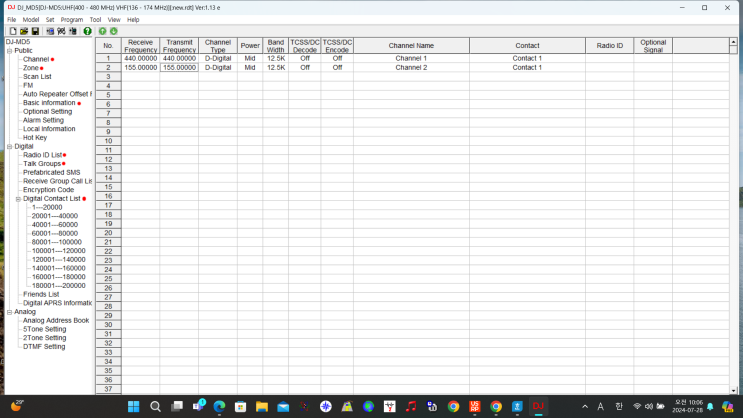Click Transmit Frequency cell 155.00000
The height and width of the screenshot is (418, 743).
(179, 68)
